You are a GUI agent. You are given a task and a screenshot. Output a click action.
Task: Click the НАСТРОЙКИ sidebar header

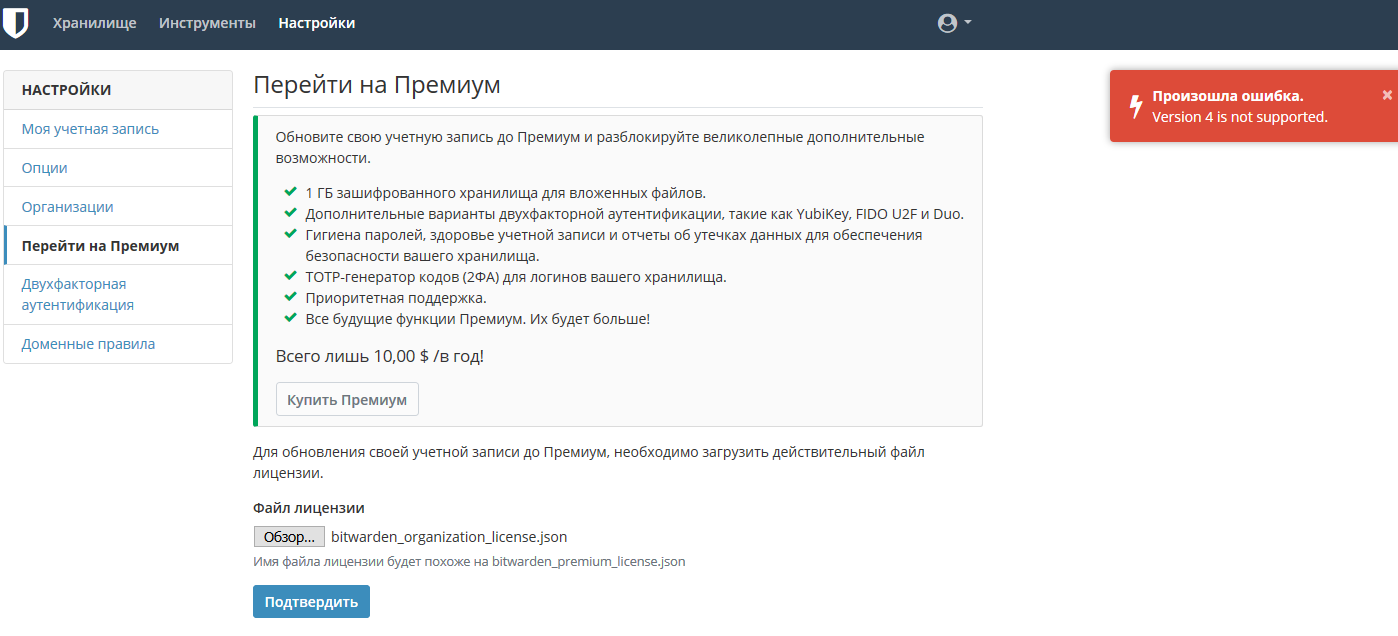click(x=118, y=90)
